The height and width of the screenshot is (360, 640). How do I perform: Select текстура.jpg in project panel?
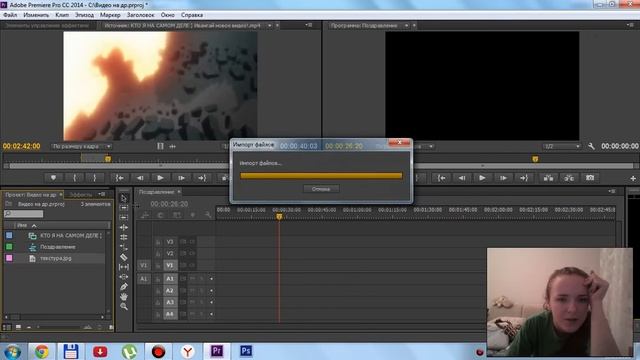pos(55,258)
